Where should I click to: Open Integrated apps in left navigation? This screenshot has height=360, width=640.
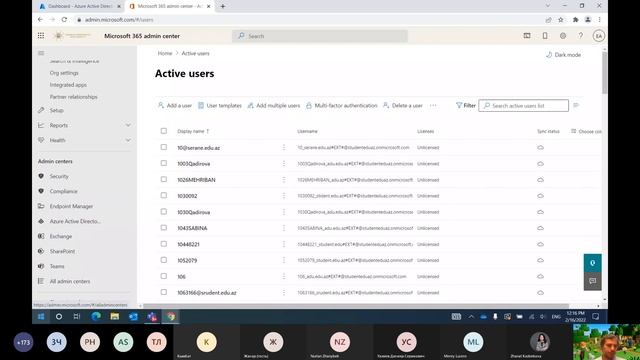pos(68,85)
